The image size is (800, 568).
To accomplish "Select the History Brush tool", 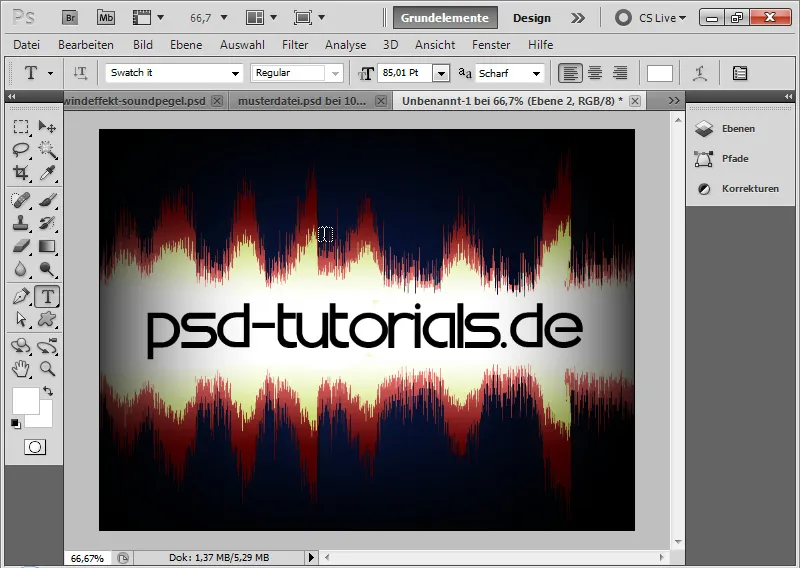I will pyautogui.click(x=47, y=223).
